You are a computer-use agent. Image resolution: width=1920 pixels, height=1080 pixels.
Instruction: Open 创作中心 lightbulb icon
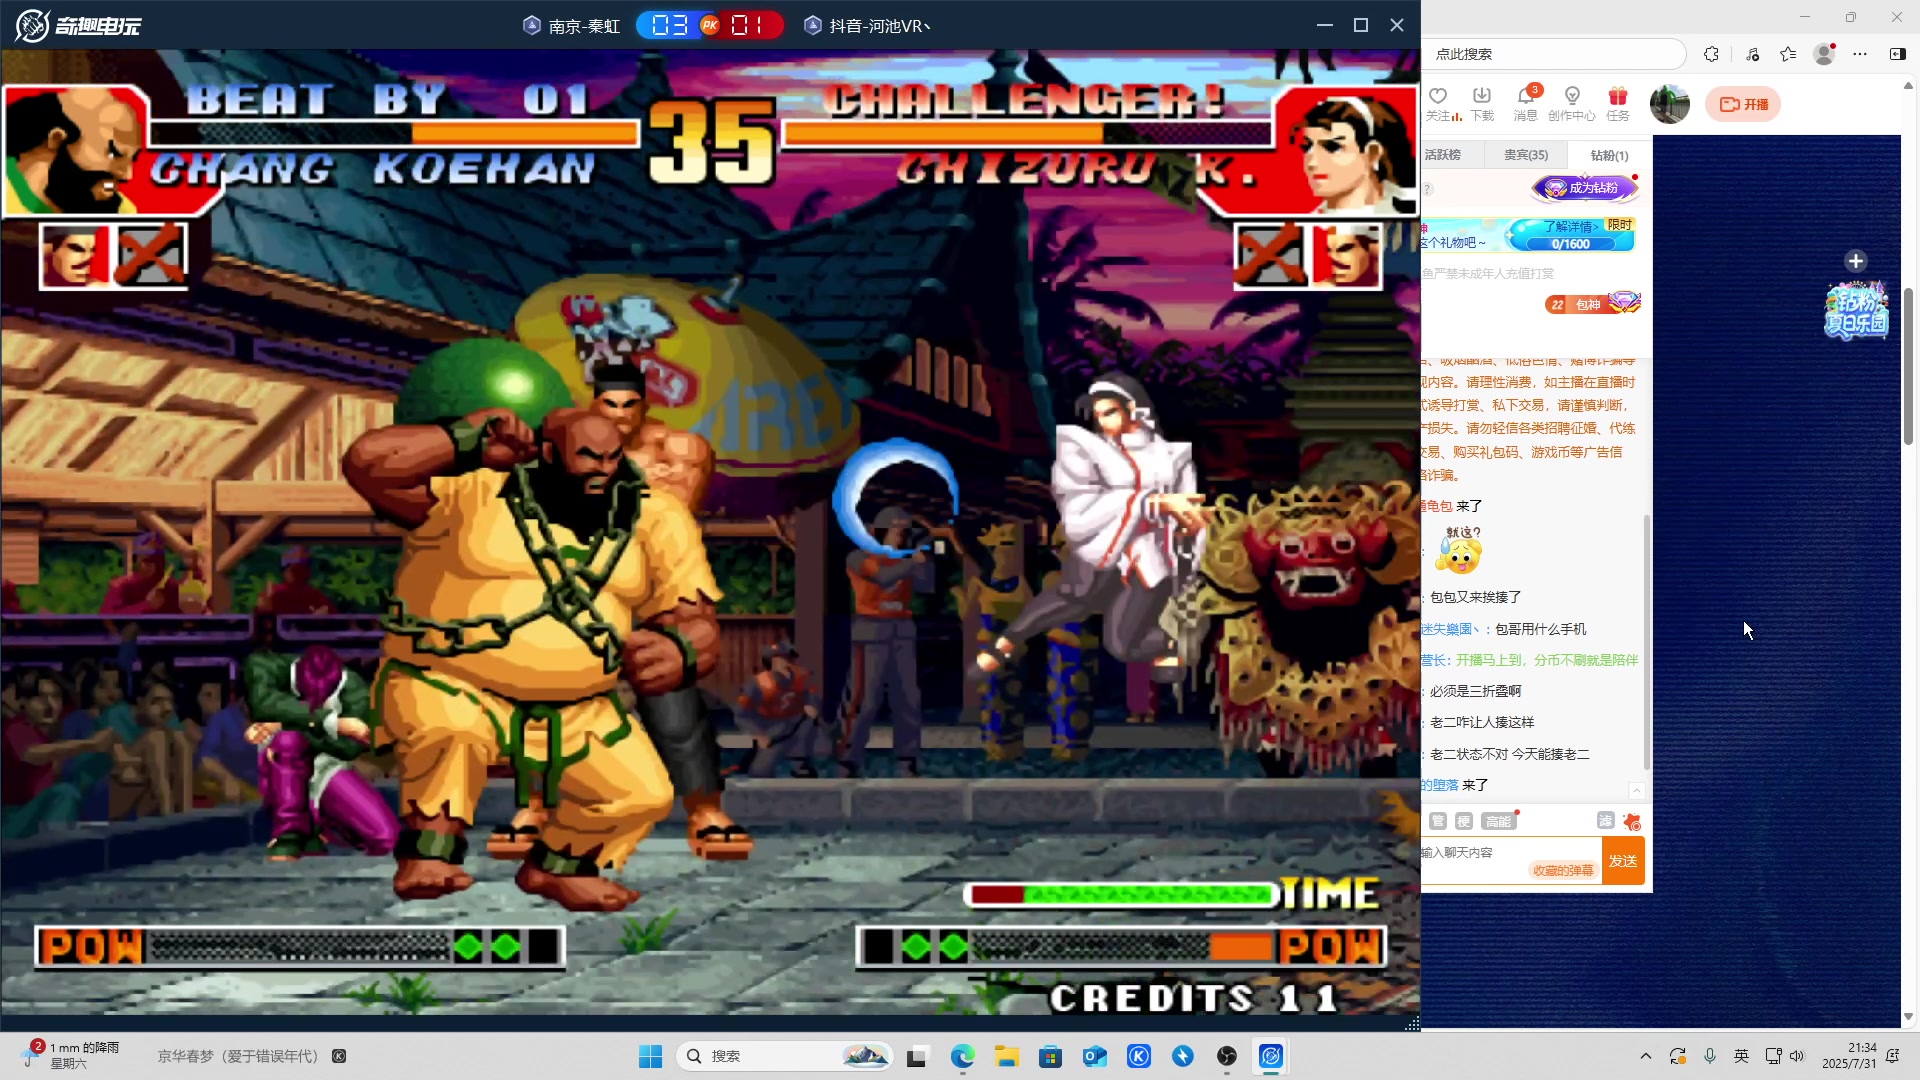[x=1572, y=96]
